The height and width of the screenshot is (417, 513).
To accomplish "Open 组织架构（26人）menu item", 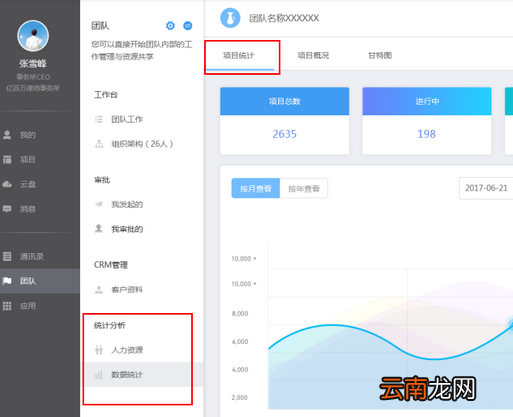I will pos(143,144).
